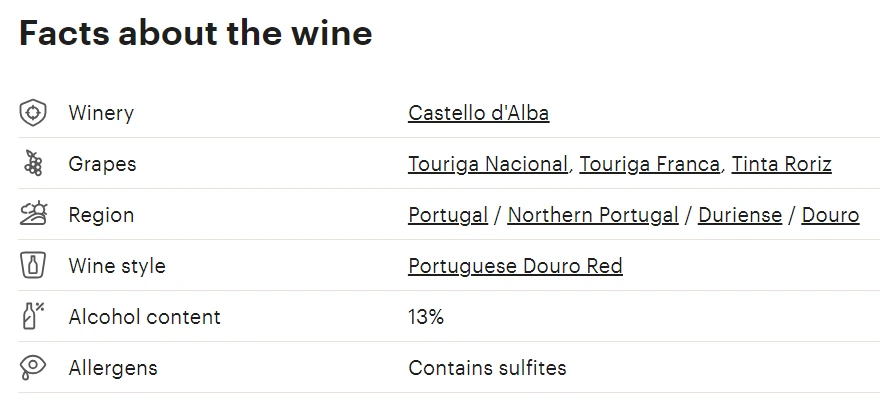
Task: Click the Alcohol content bottle percent icon
Action: (x=33, y=316)
